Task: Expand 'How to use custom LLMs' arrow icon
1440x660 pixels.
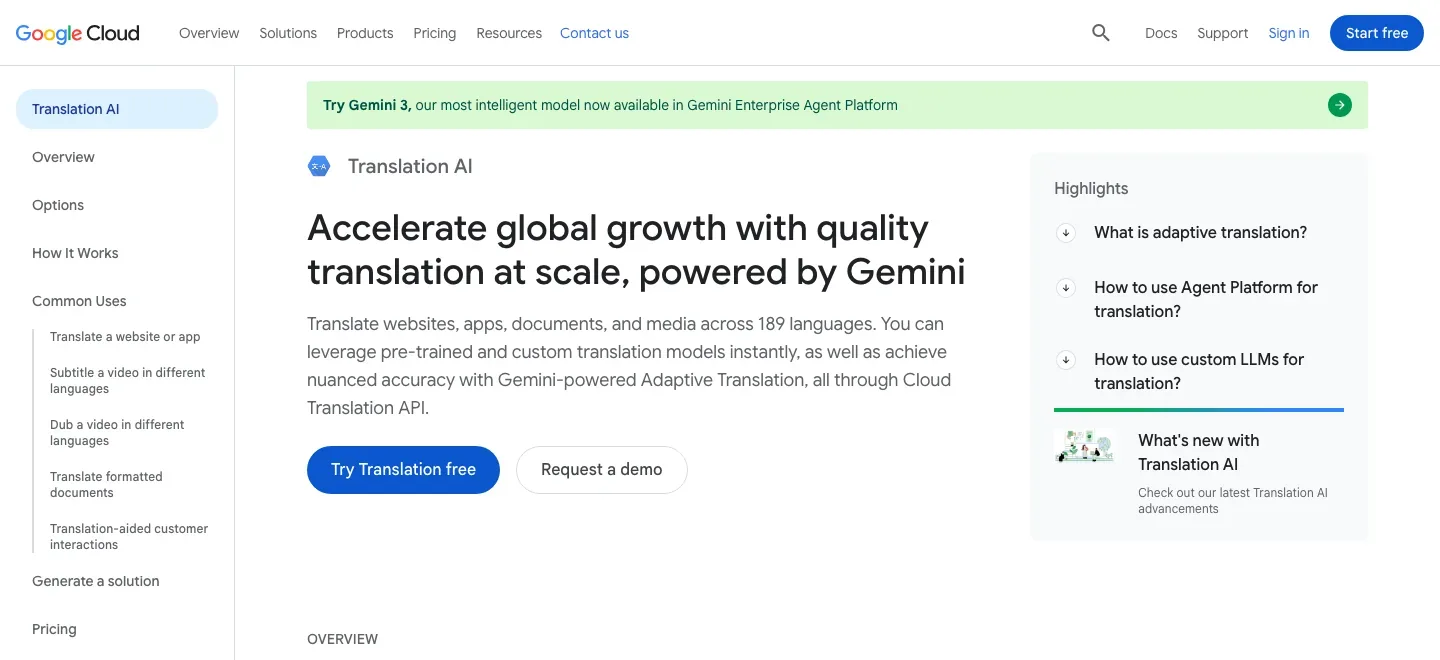Action: coord(1066,360)
